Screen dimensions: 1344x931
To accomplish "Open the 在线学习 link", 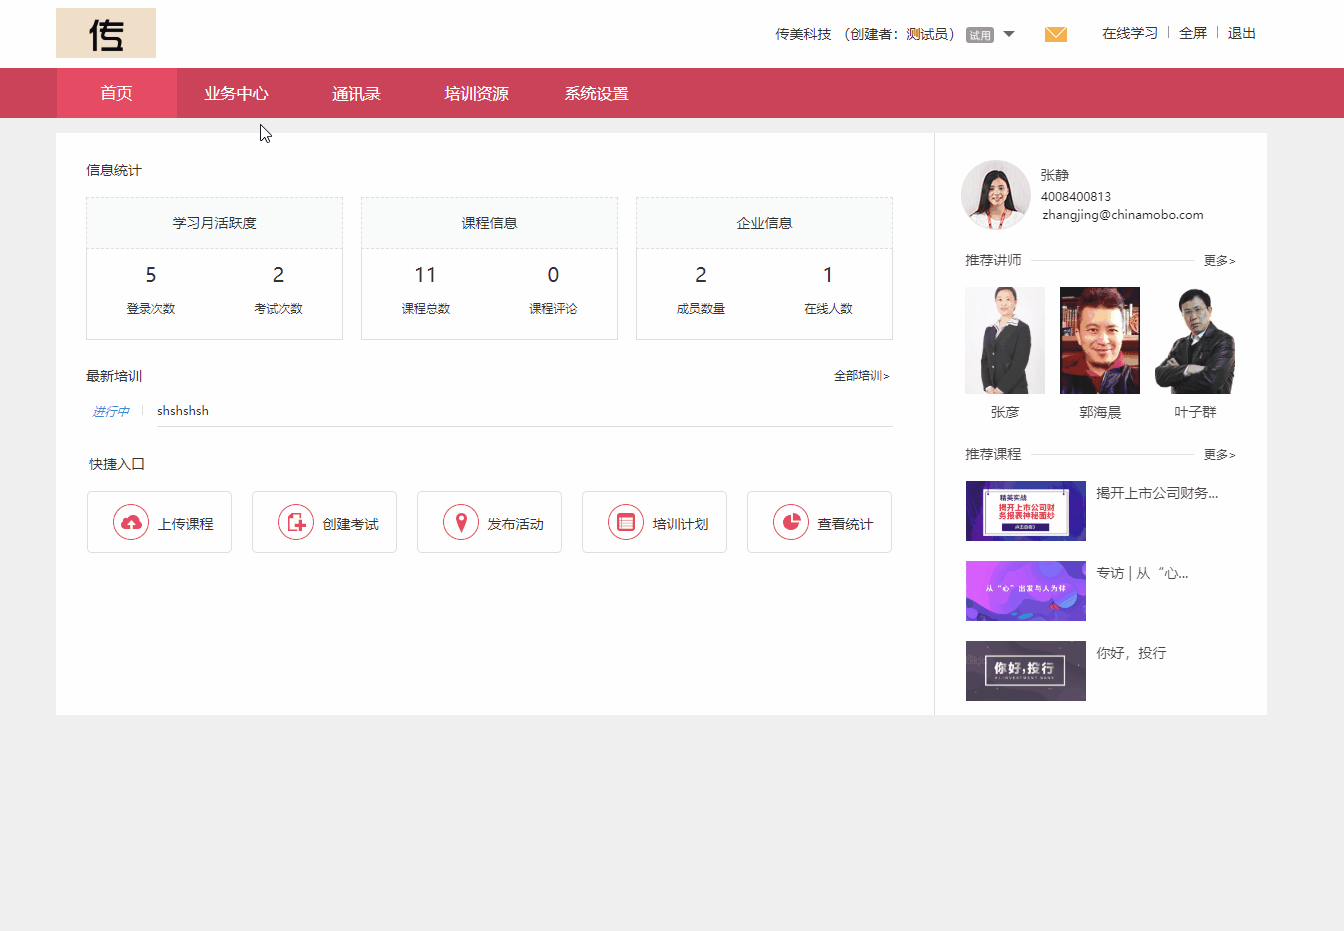I will click(x=1128, y=33).
